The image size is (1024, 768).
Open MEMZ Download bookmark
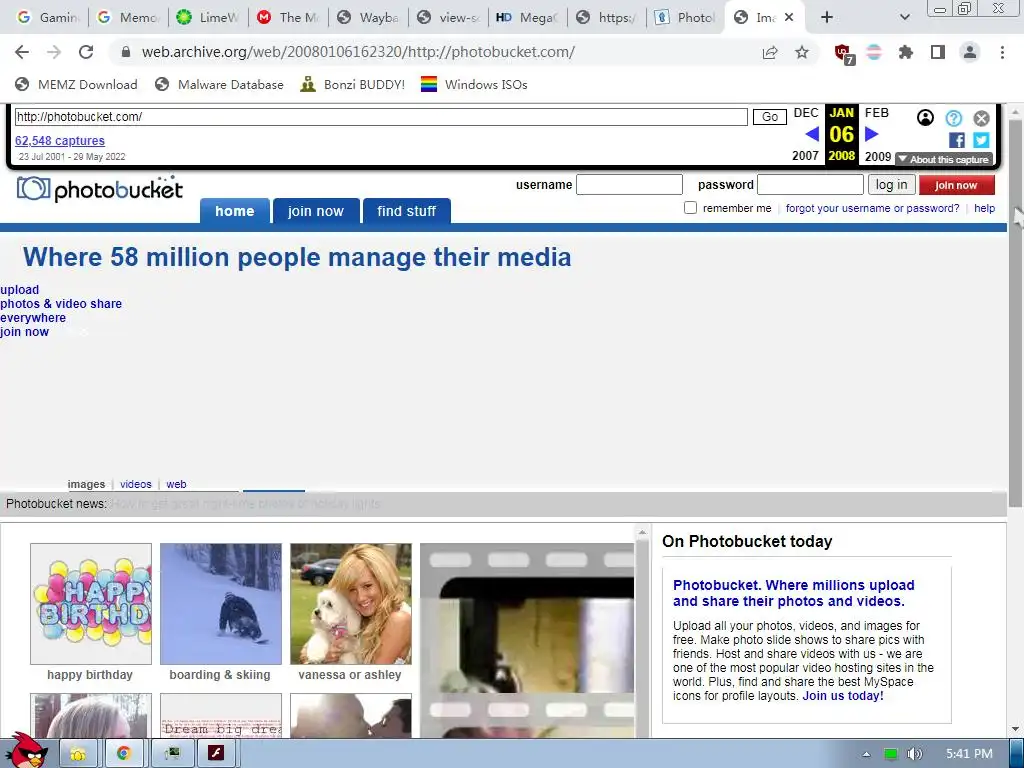76,84
